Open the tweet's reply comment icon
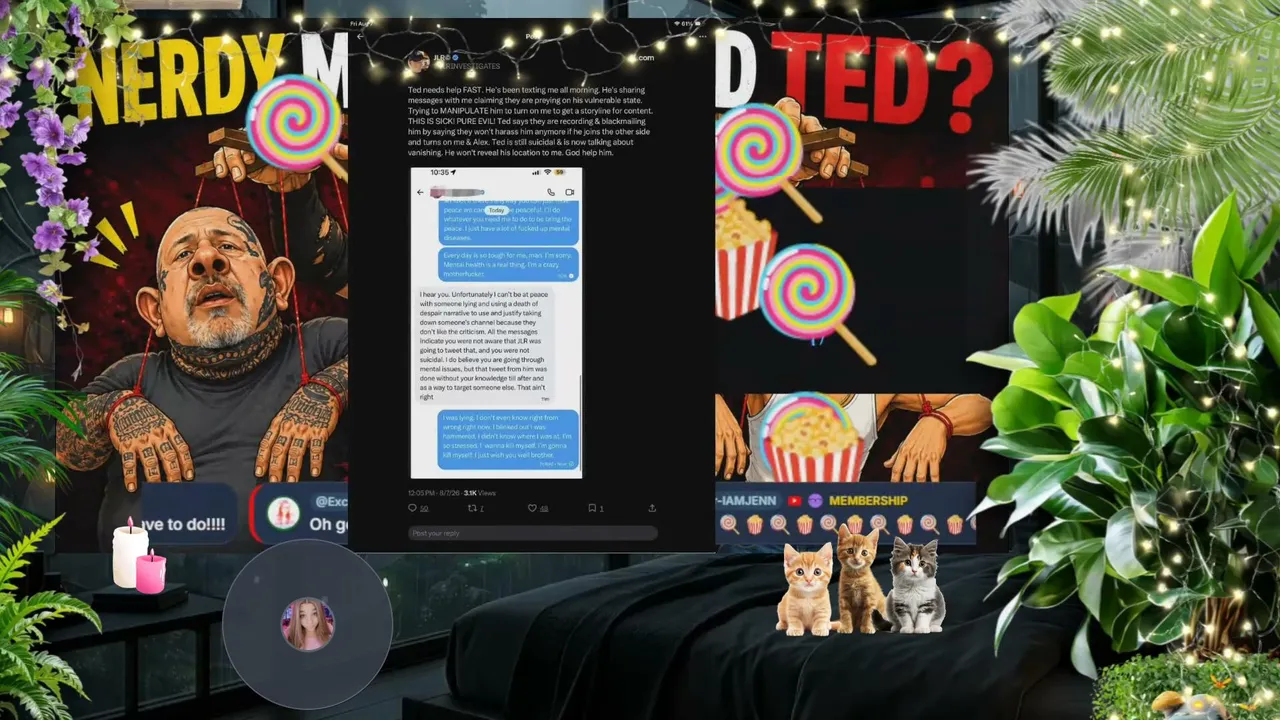The height and width of the screenshot is (720, 1280). point(414,508)
